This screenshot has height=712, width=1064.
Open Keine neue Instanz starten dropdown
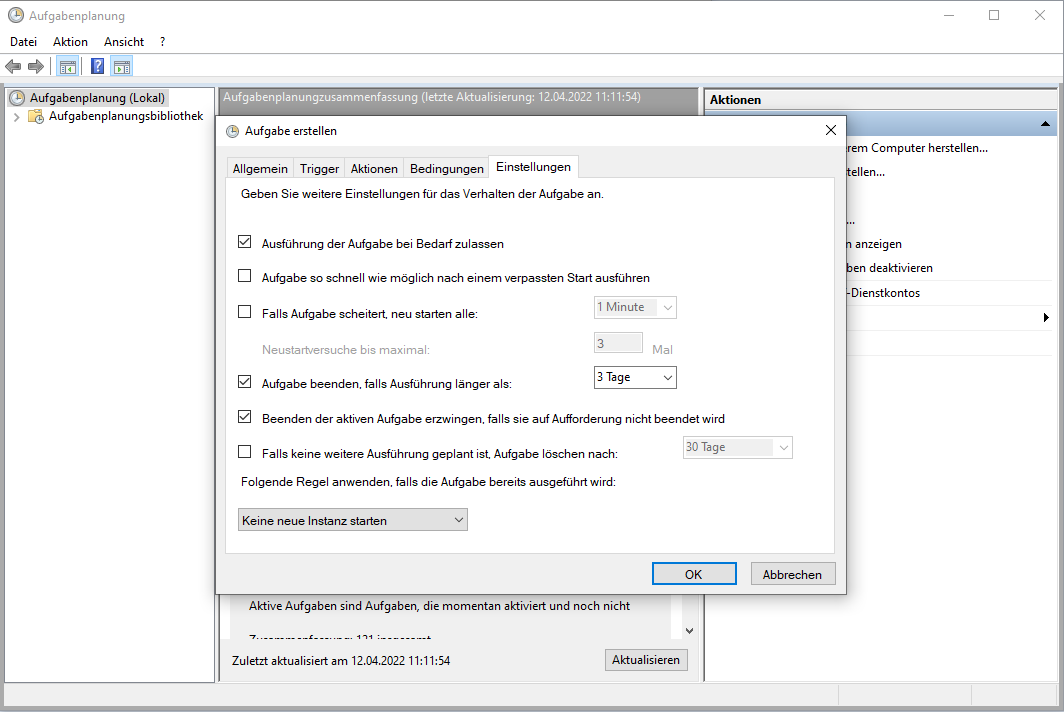tap(353, 520)
